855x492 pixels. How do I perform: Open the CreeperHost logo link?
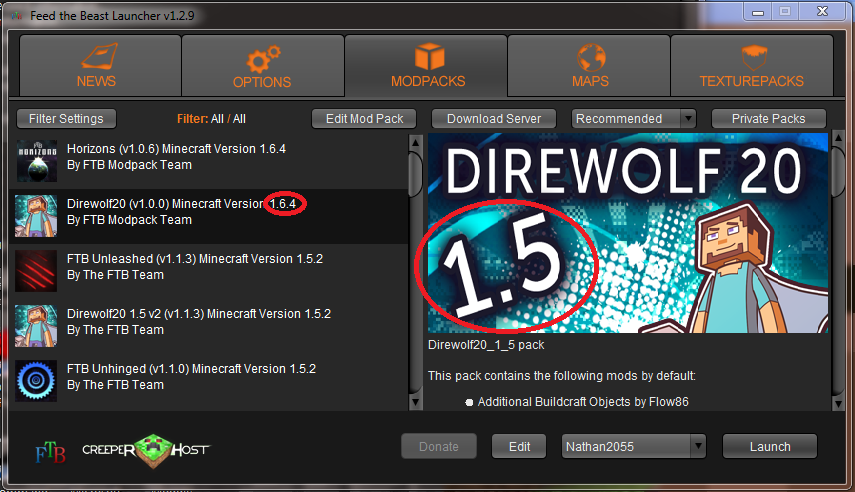pos(146,448)
